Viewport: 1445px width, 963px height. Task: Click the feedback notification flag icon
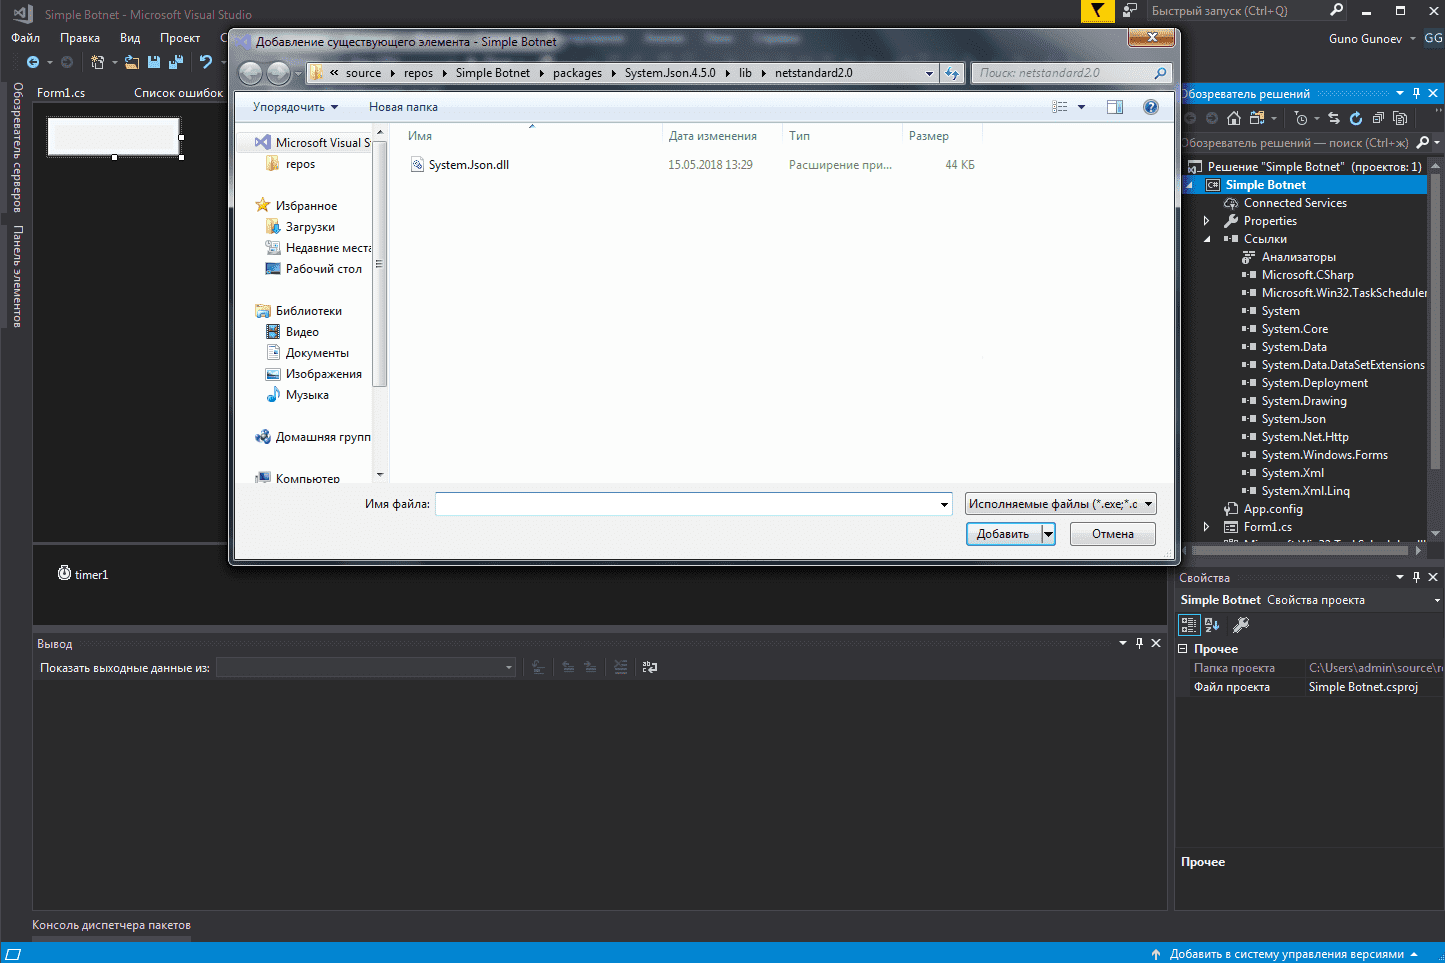[1097, 11]
